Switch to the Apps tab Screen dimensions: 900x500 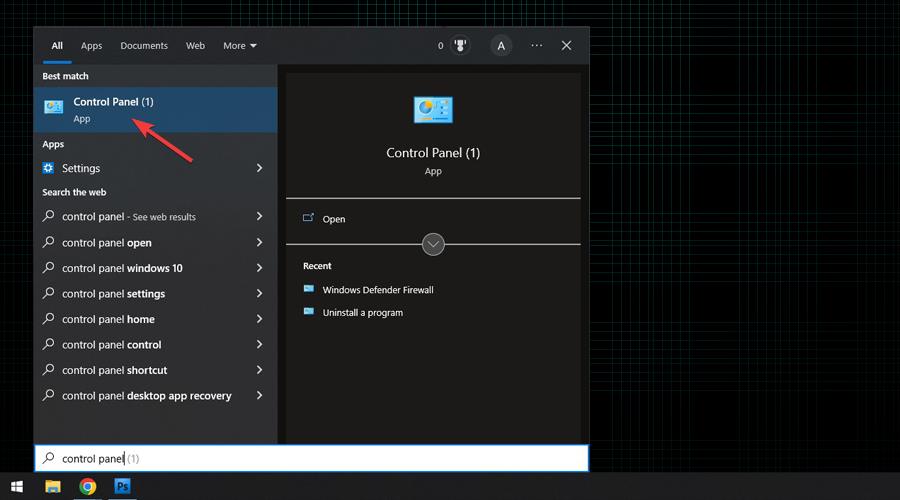[x=91, y=45]
